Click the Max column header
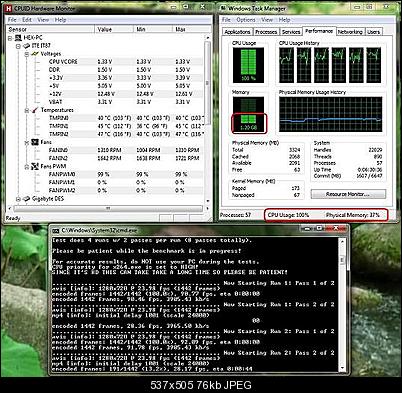The width and height of the screenshot is (402, 393). tap(192, 29)
